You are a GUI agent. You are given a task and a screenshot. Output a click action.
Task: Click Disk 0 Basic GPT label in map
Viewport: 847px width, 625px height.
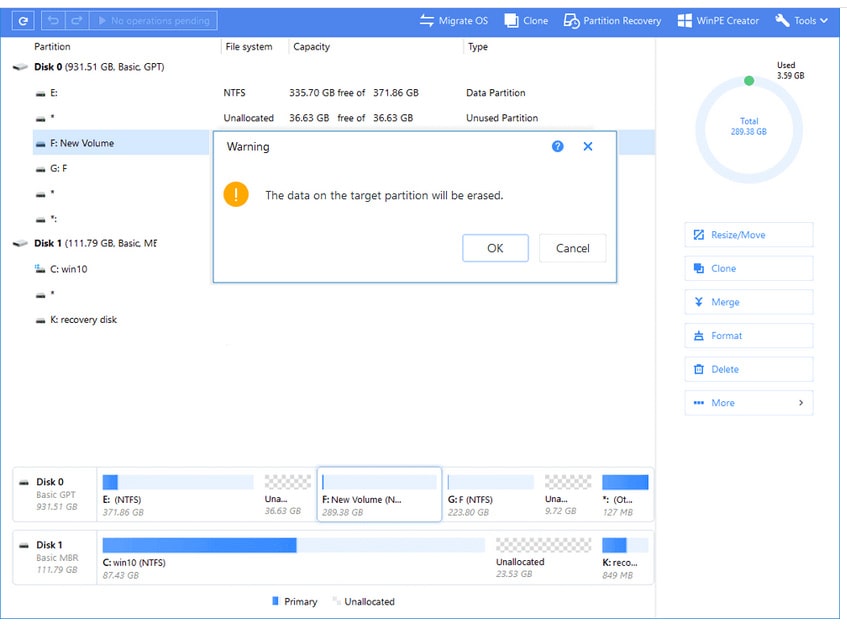pyautogui.click(x=55, y=494)
